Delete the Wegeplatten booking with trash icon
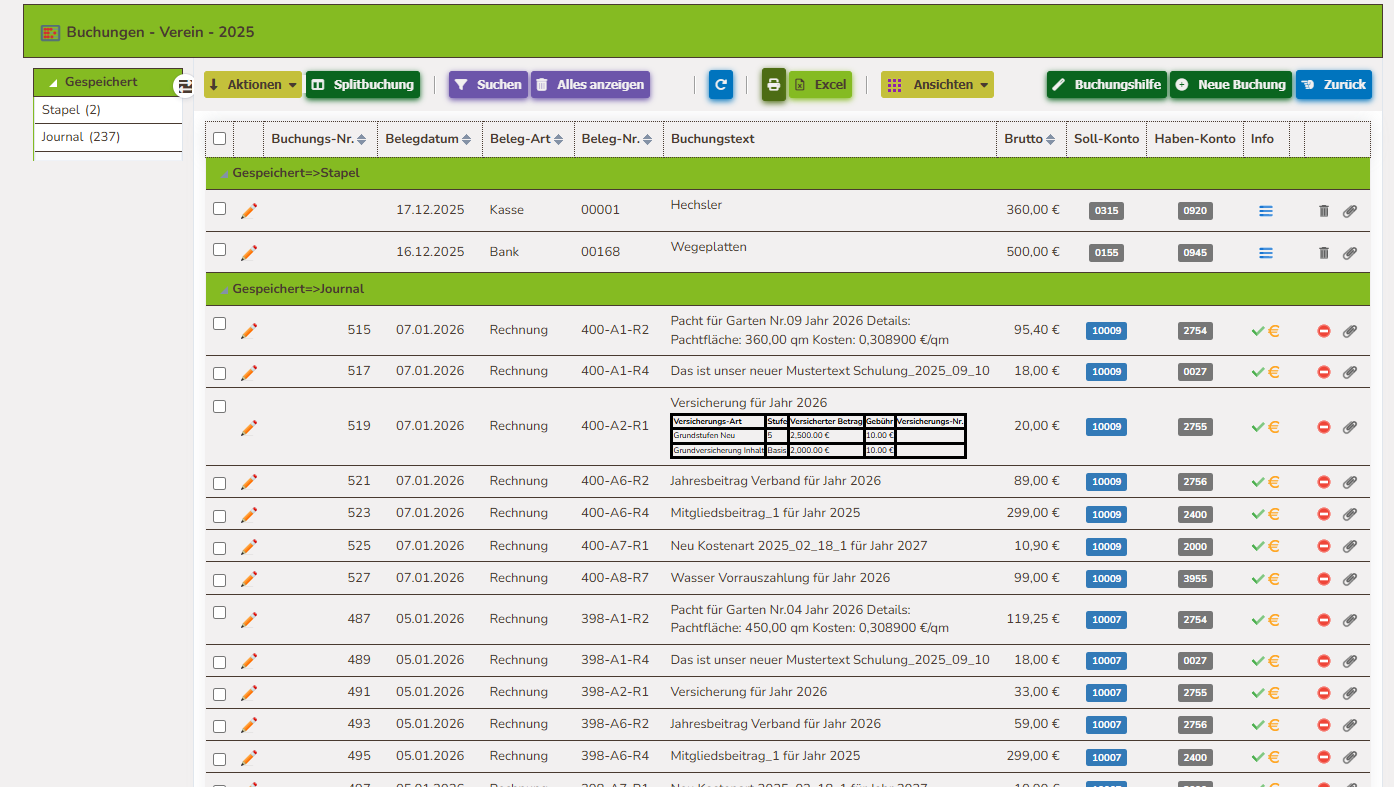 coord(1324,253)
